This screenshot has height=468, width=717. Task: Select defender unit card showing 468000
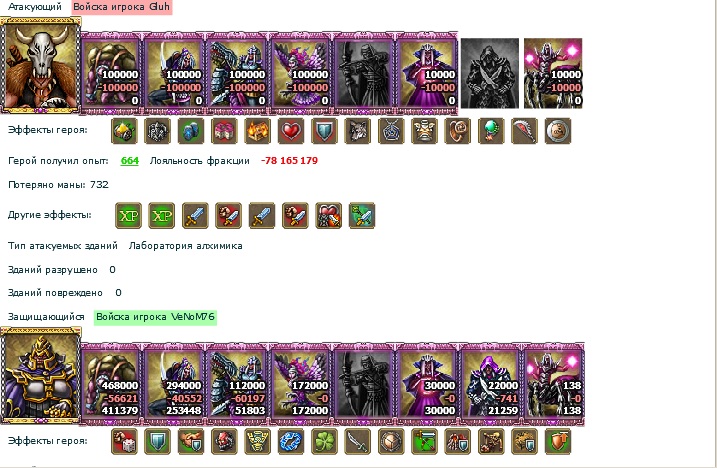tap(112, 382)
